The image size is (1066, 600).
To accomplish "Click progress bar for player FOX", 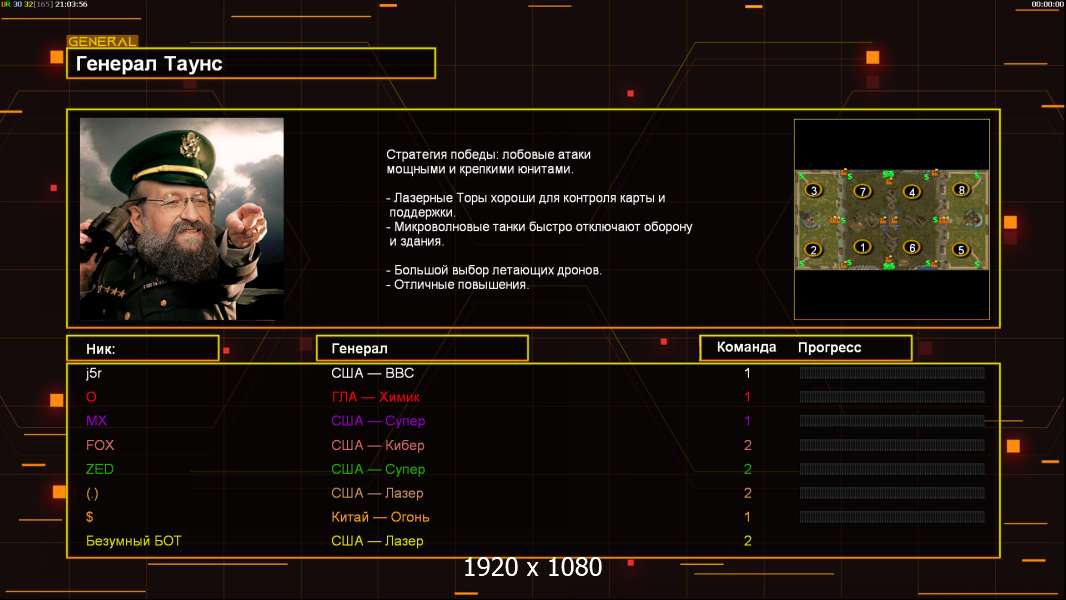I will click(892, 445).
